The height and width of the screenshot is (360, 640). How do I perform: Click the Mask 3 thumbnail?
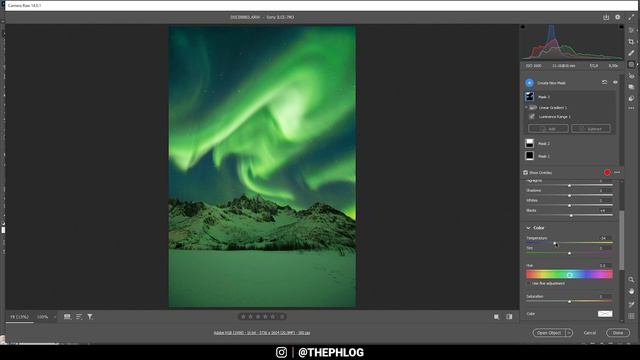click(529, 97)
